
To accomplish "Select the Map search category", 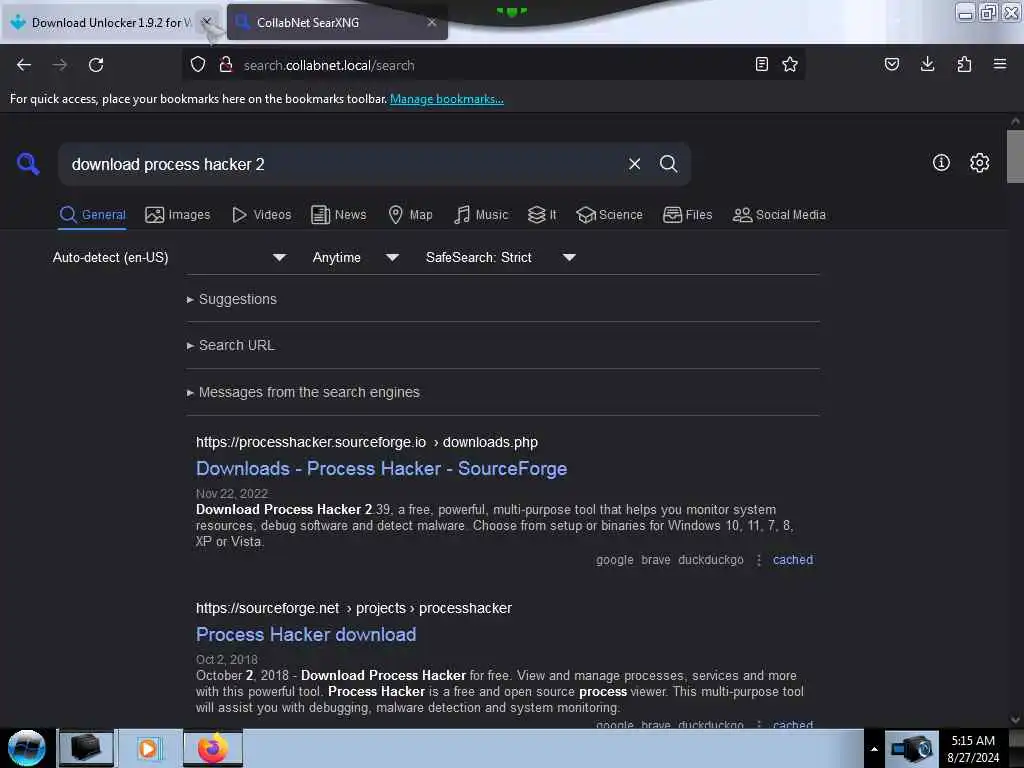I will pos(410,215).
